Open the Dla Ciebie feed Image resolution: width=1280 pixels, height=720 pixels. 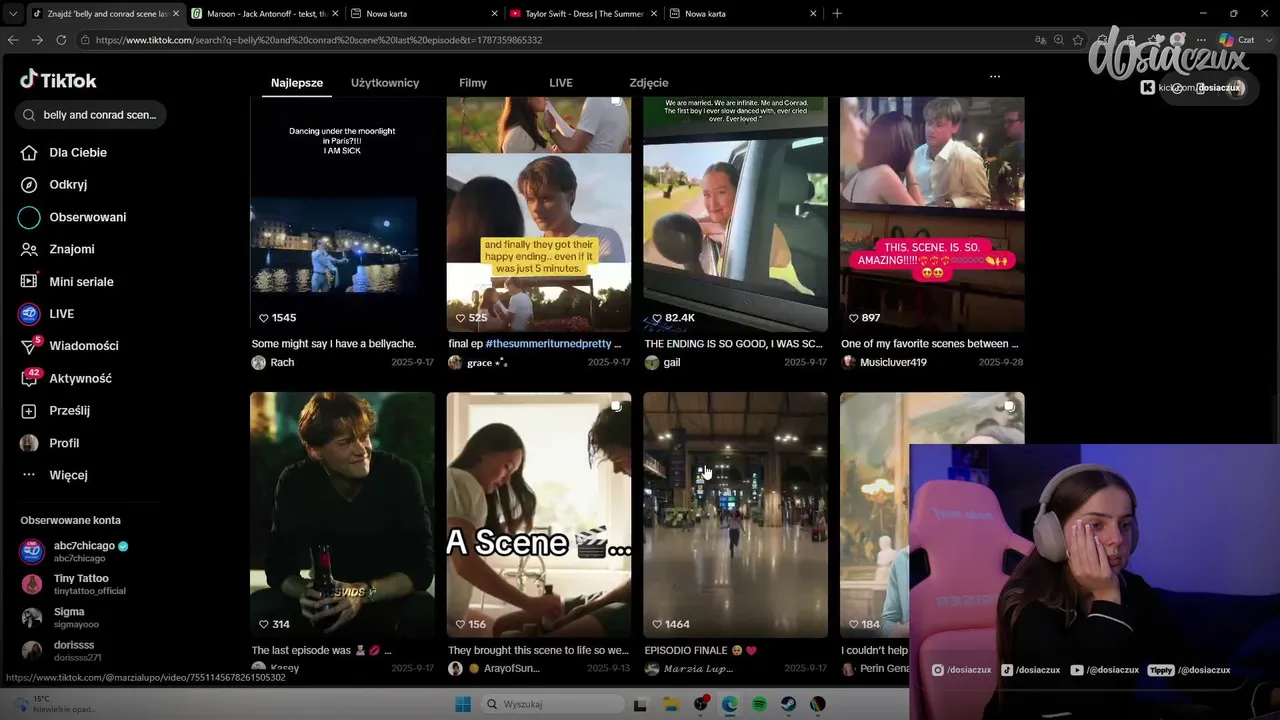78,152
